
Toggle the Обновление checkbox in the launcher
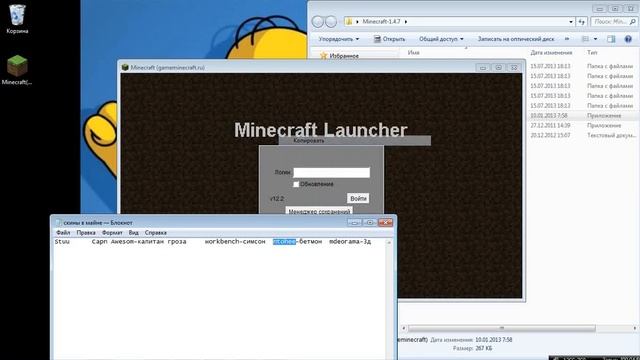coord(296,184)
